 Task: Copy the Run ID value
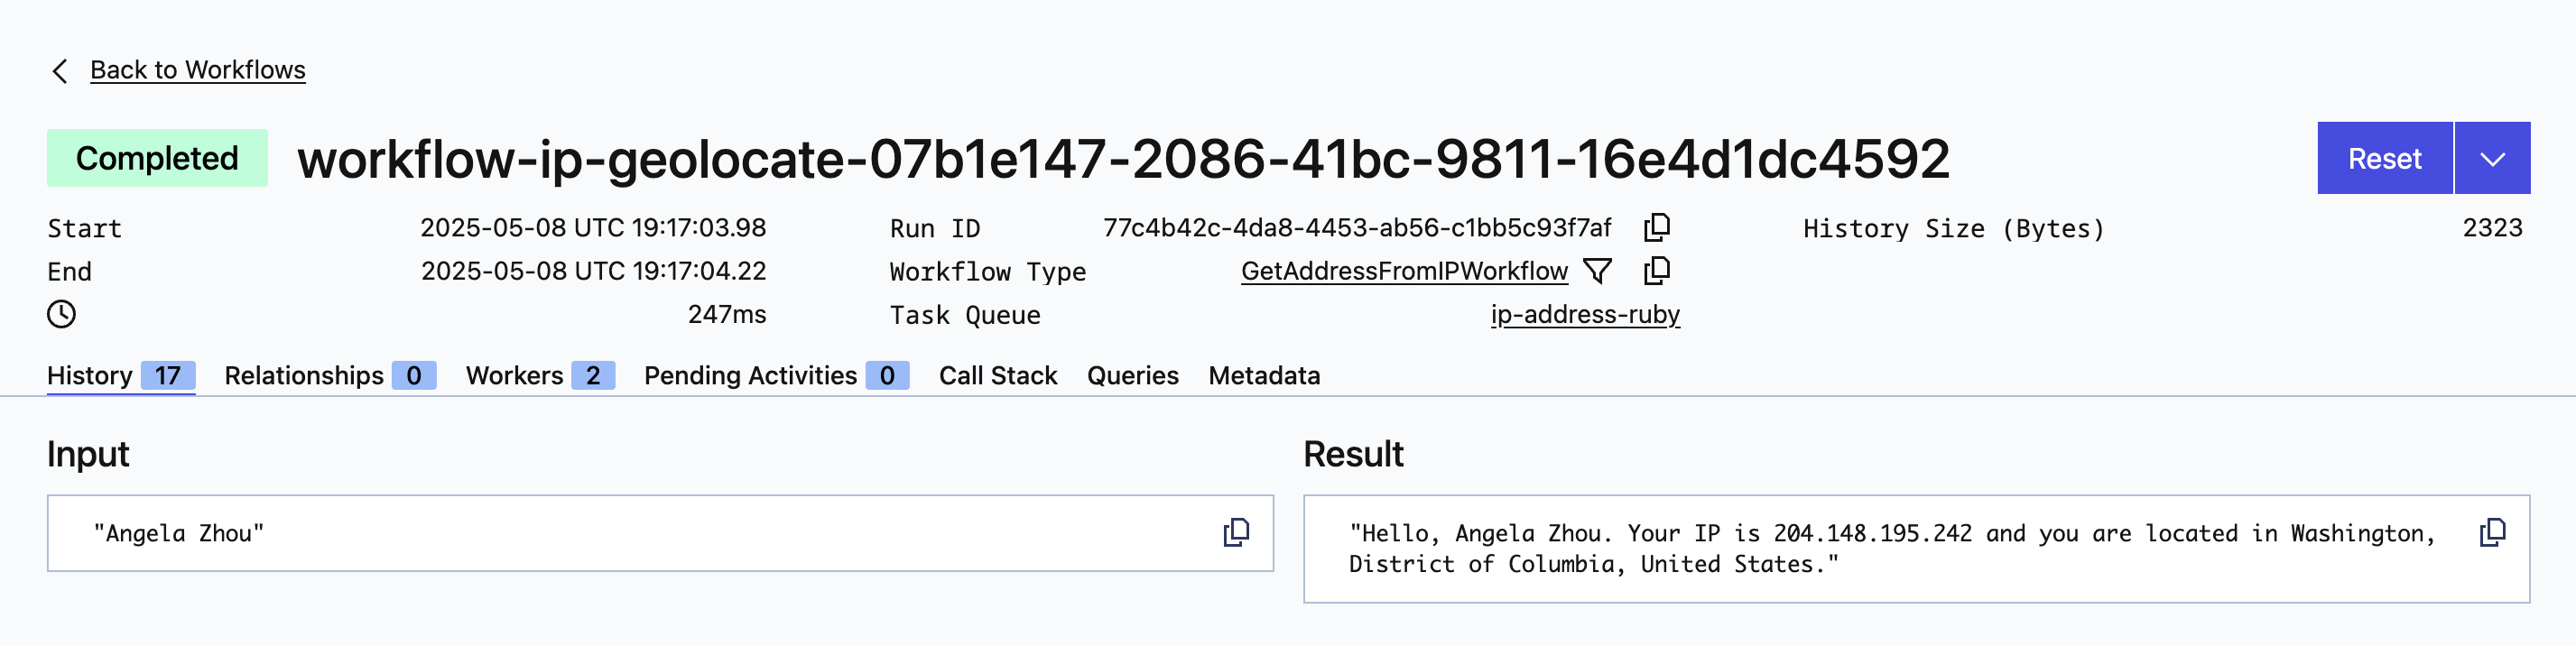coord(1657,227)
